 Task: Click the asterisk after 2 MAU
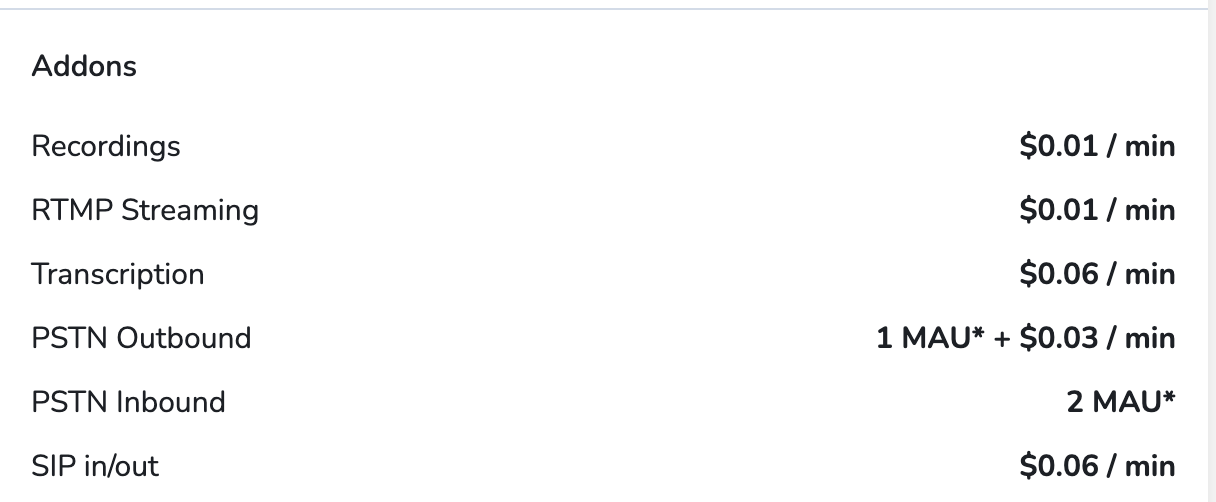[1168, 398]
